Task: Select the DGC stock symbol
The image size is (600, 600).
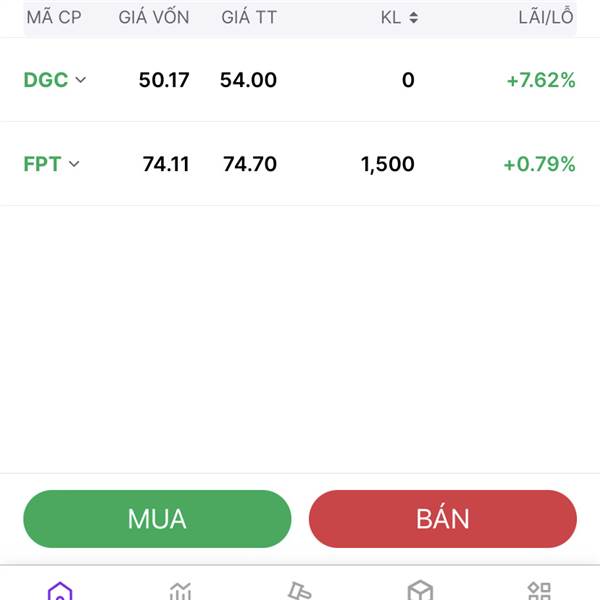Action: tap(46, 80)
